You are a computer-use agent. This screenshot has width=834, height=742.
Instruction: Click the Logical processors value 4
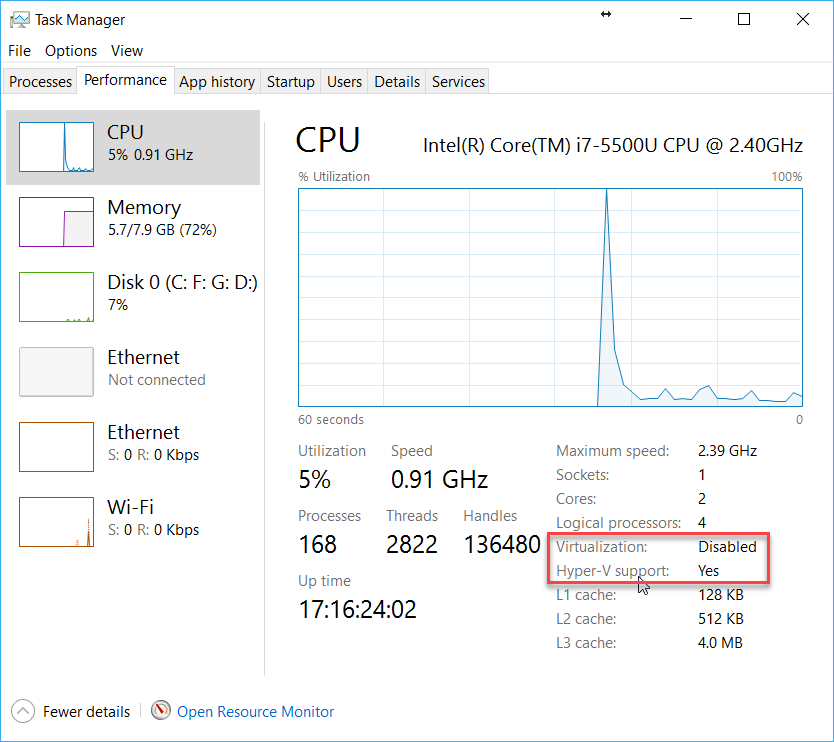702,522
